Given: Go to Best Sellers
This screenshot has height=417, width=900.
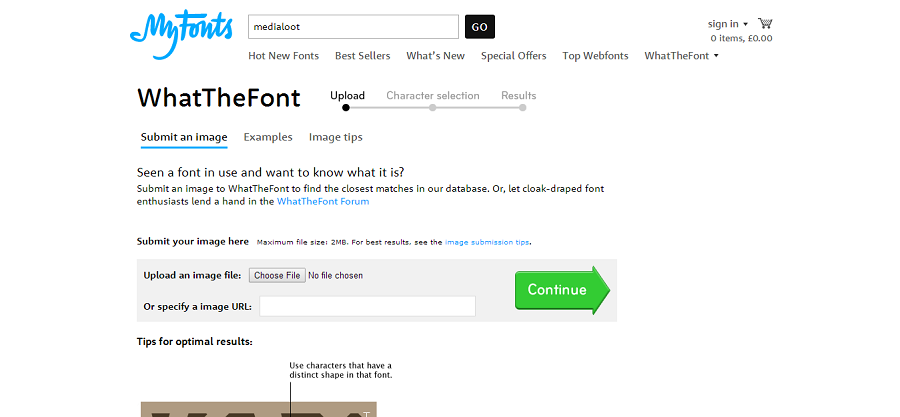Looking at the screenshot, I should (363, 56).
